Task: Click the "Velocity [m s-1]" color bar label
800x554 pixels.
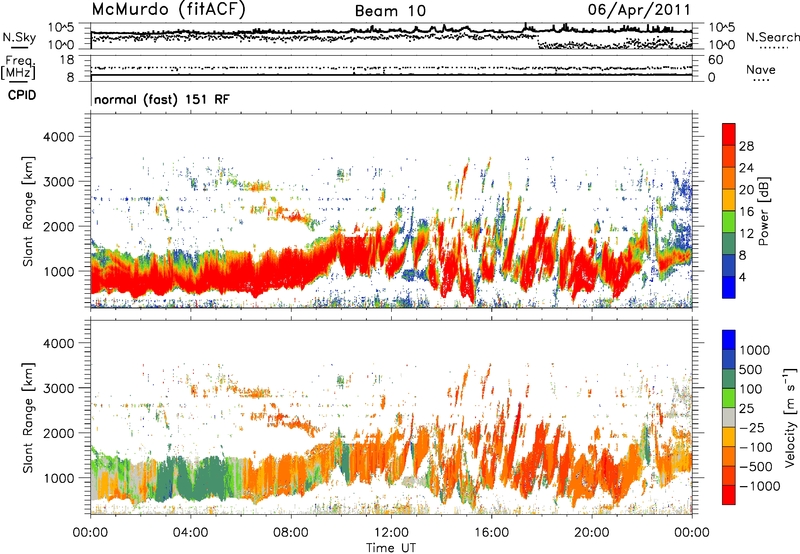Action: click(x=790, y=417)
